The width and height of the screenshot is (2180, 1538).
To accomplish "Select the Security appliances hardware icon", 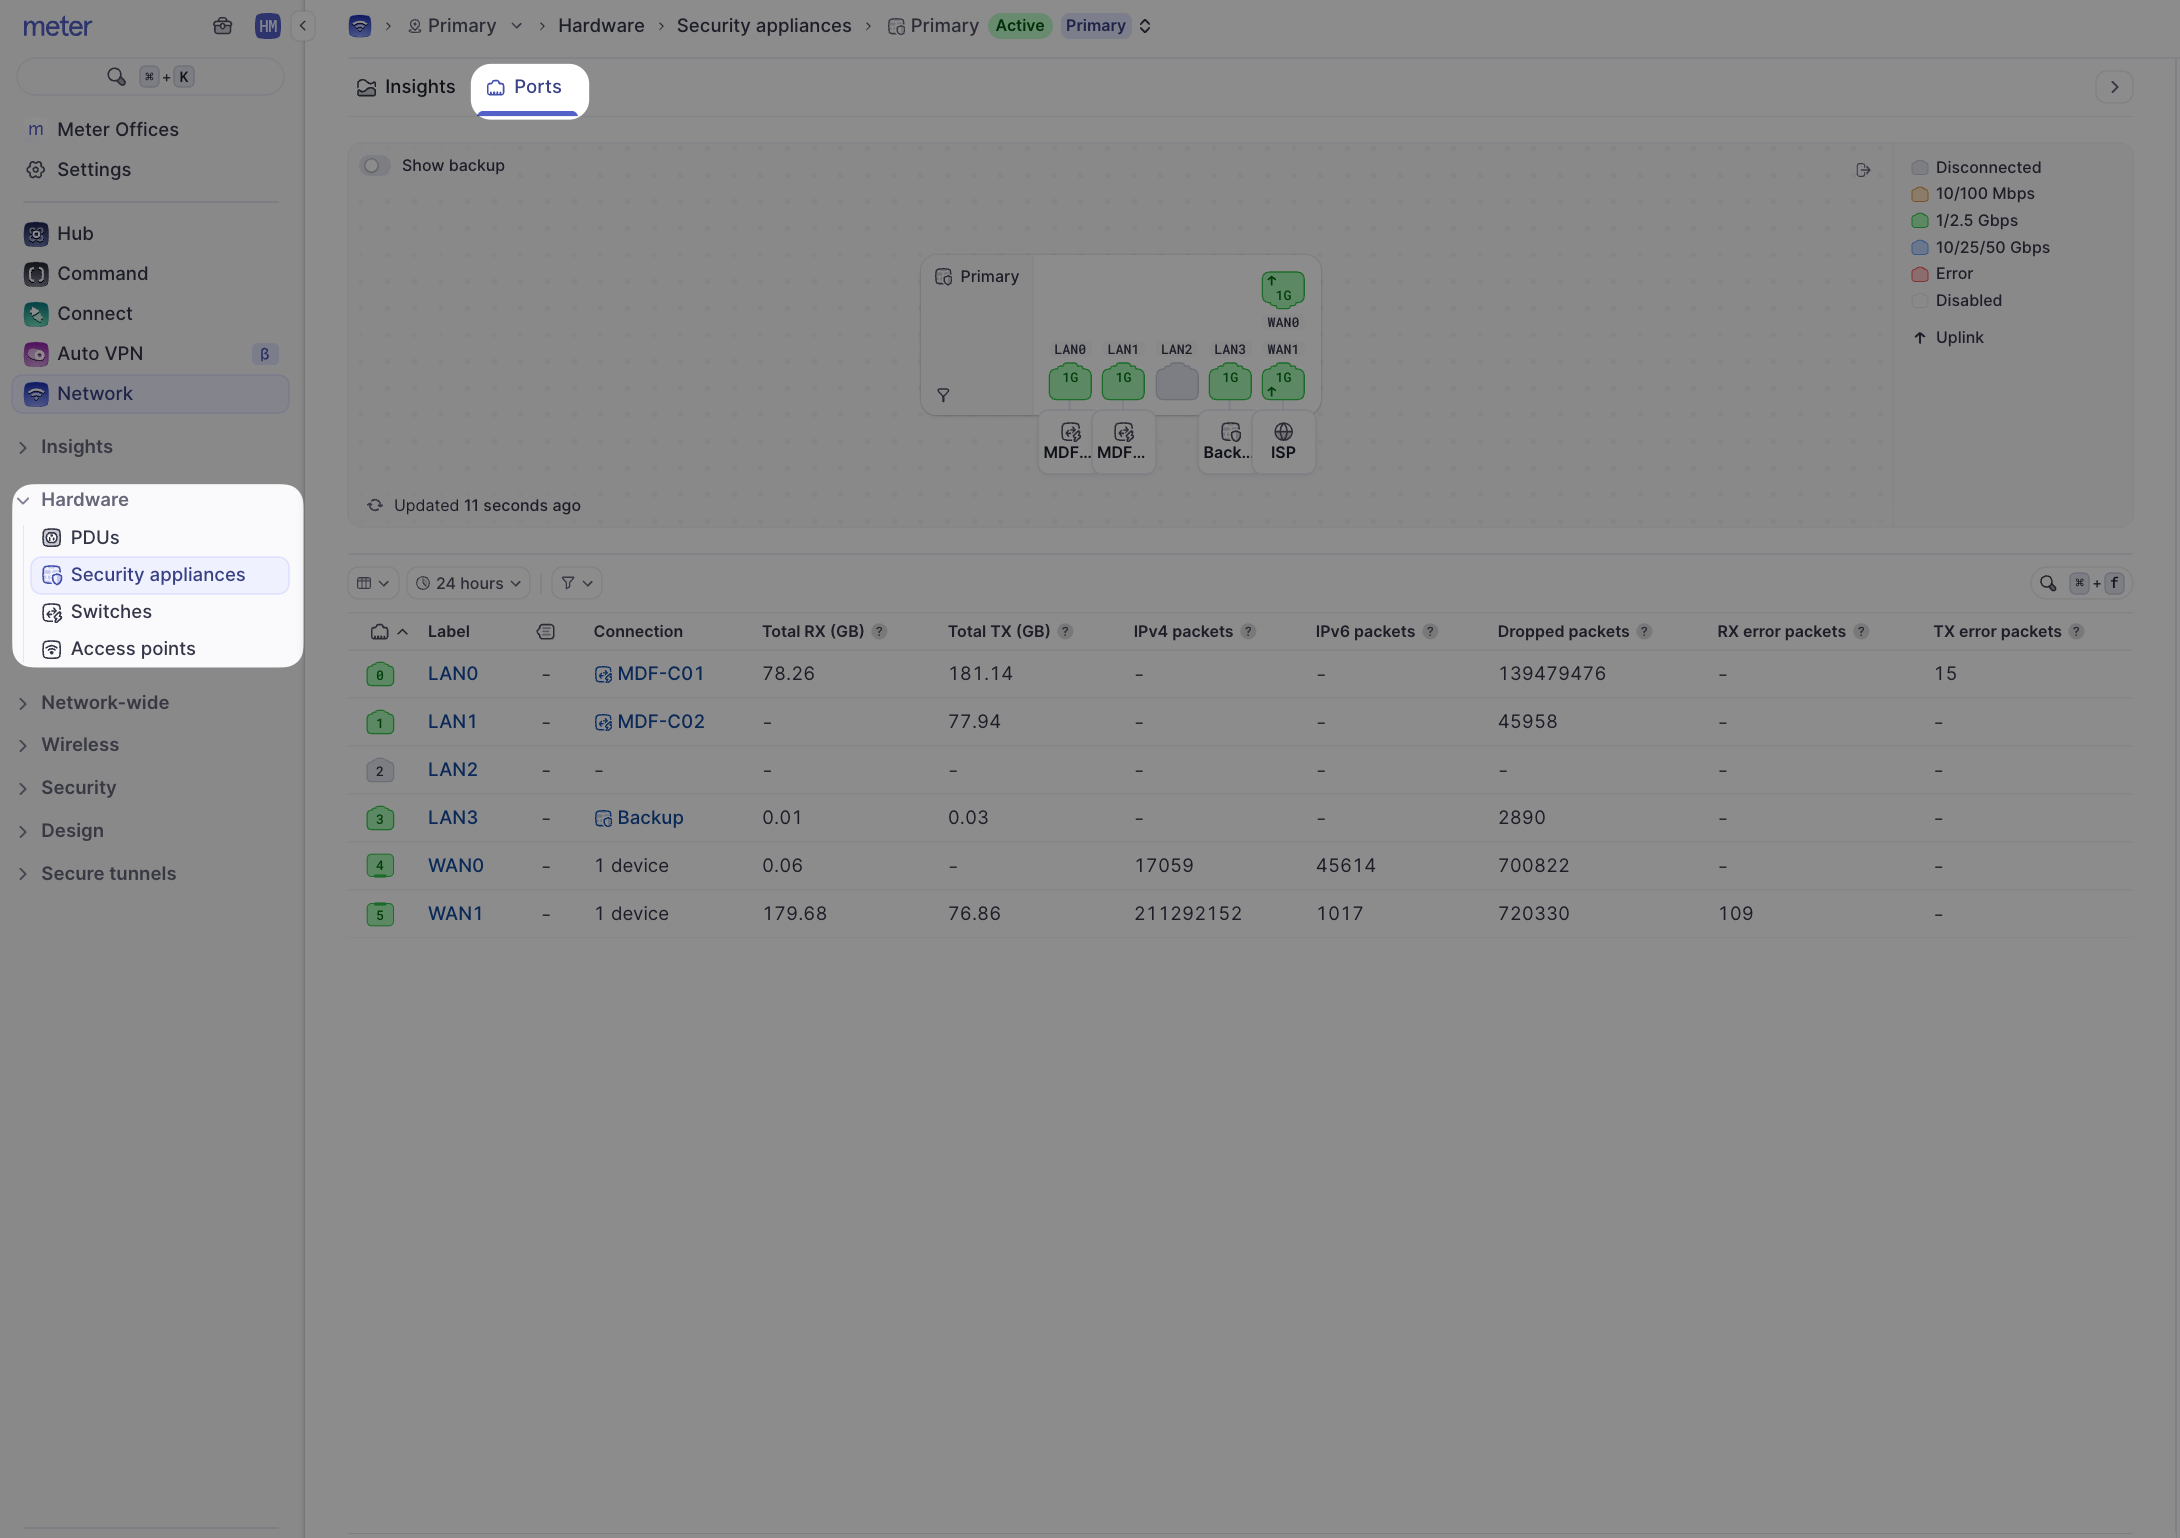I will pos(51,575).
